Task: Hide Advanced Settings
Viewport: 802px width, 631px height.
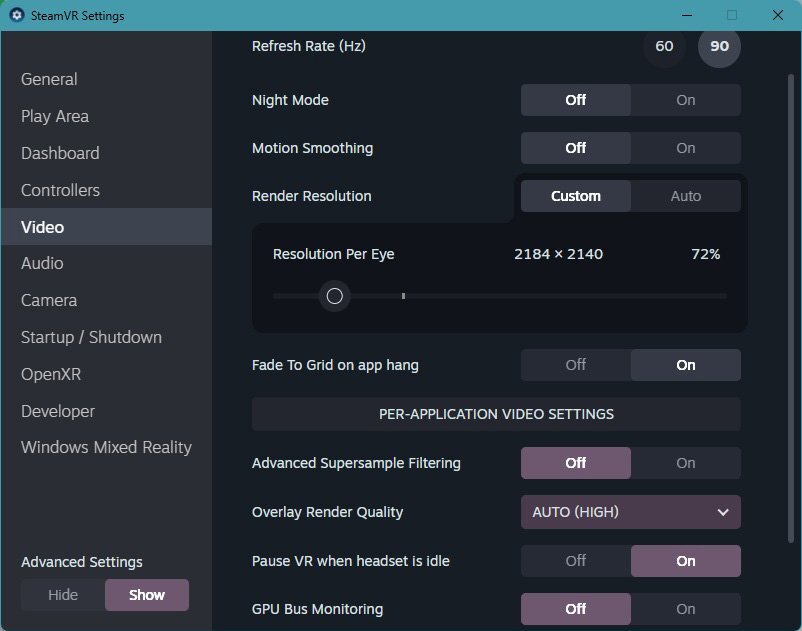Action: (63, 595)
